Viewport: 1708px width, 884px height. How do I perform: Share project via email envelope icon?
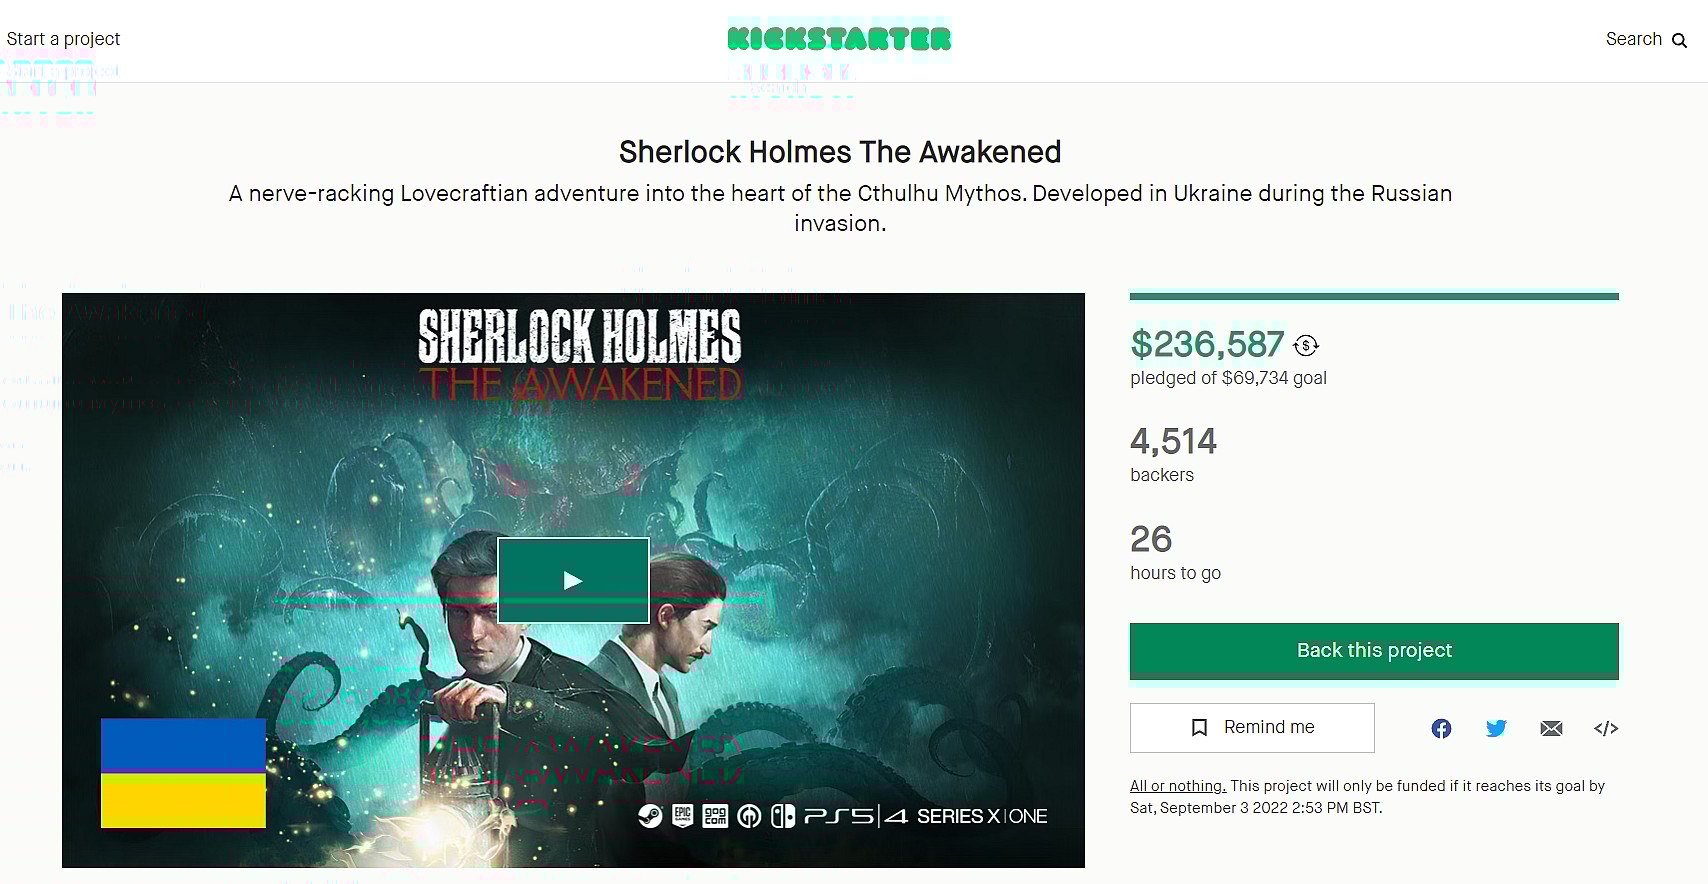(x=1551, y=728)
